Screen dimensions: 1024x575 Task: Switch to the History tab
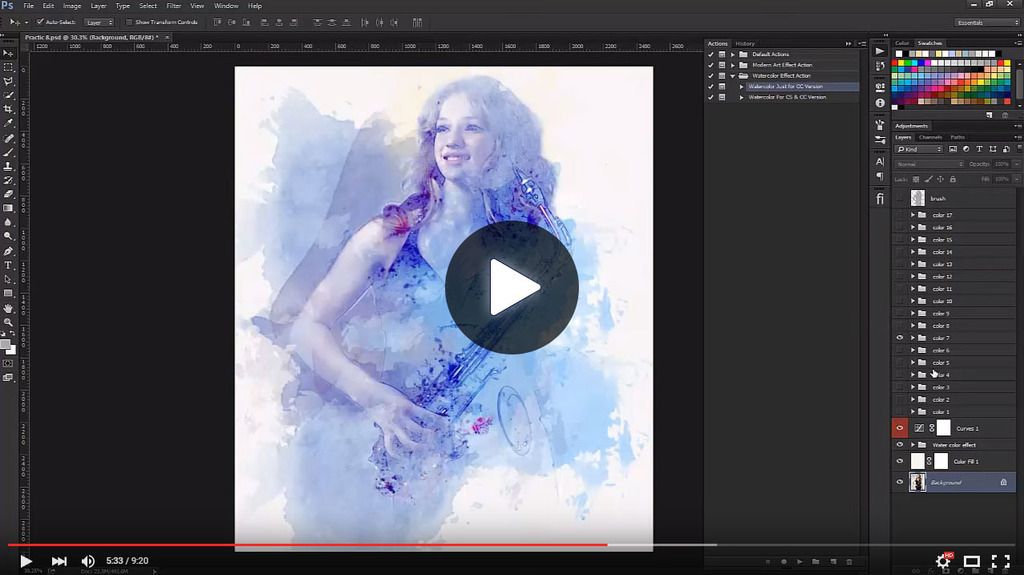(745, 44)
